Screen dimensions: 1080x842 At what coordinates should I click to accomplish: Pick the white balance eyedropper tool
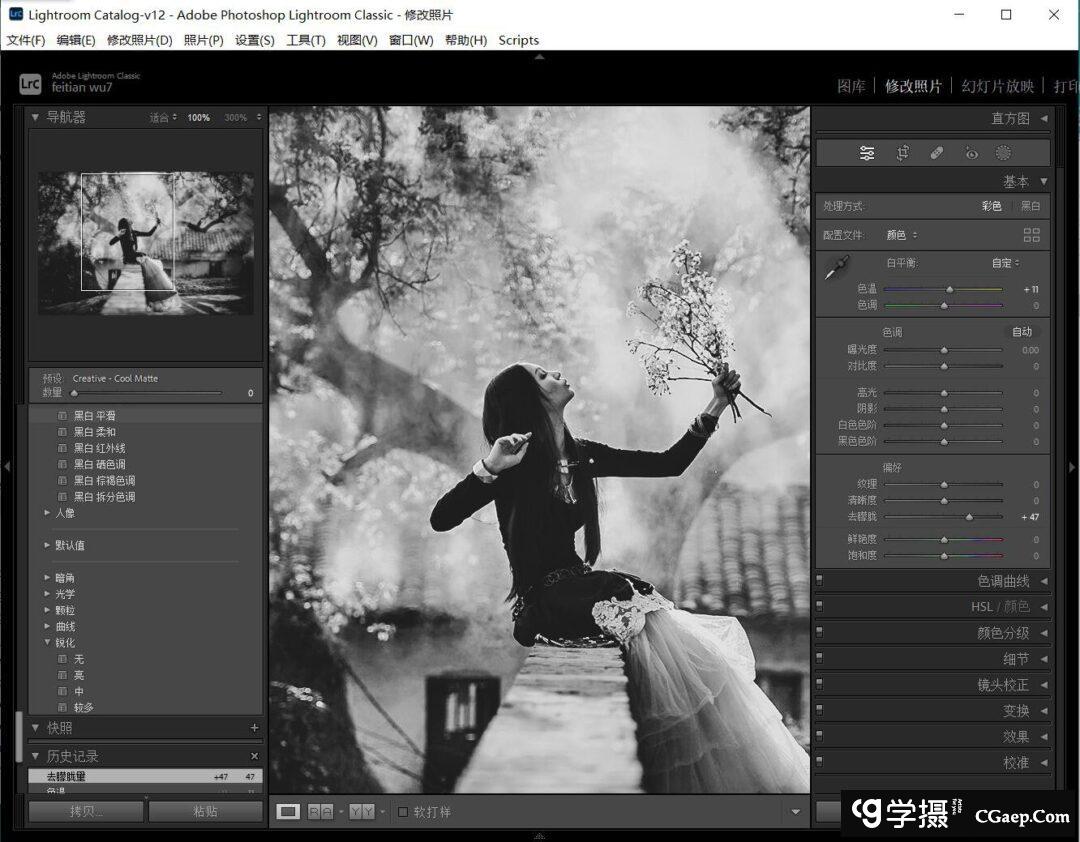836,267
